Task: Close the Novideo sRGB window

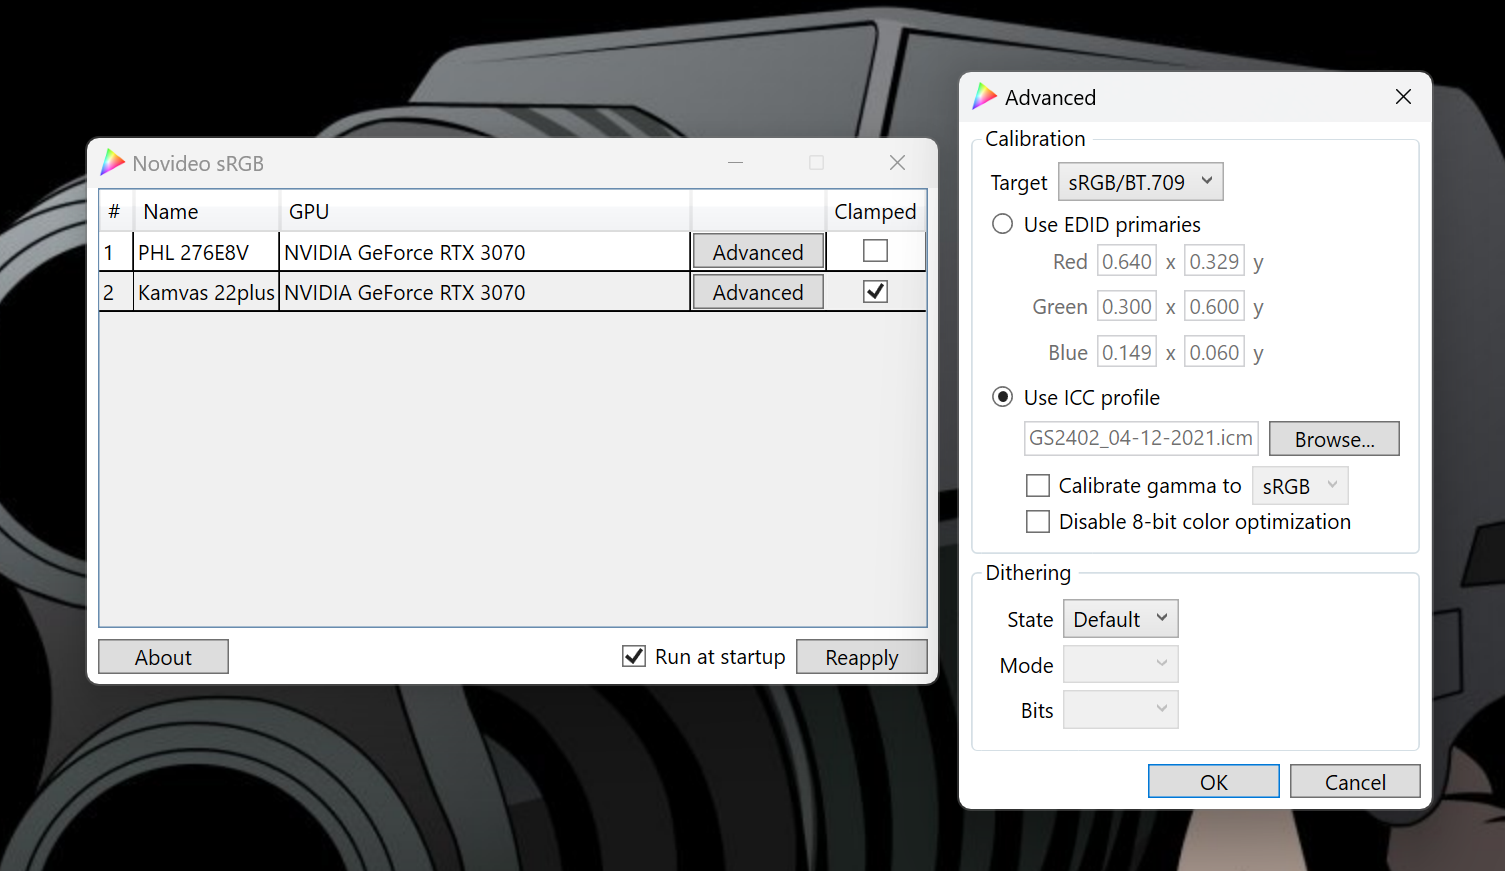Action: click(897, 163)
